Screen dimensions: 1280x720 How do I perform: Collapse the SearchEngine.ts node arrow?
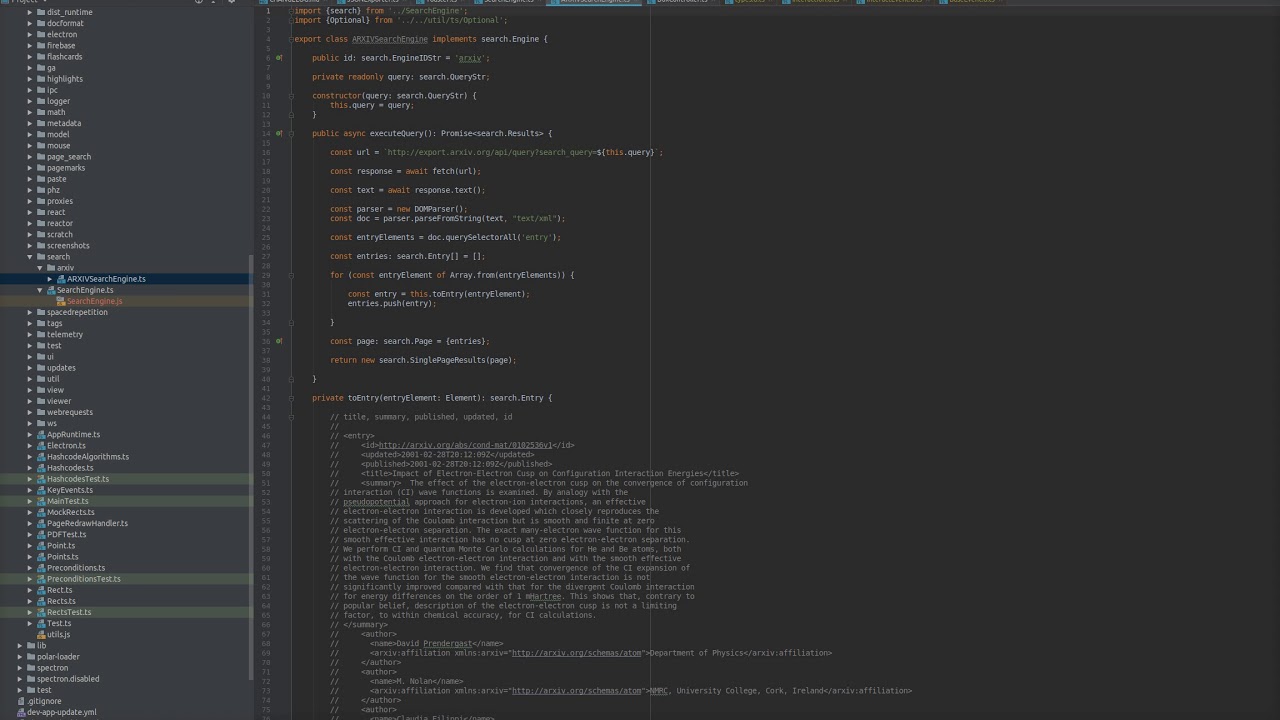(40, 290)
